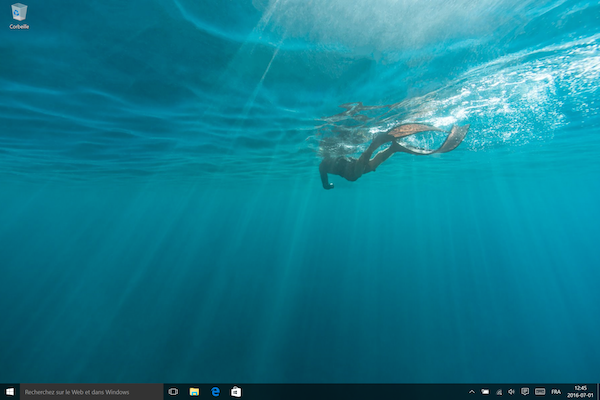Open the Windows Start menu
This screenshot has height=400, width=600.
[x=10, y=392]
